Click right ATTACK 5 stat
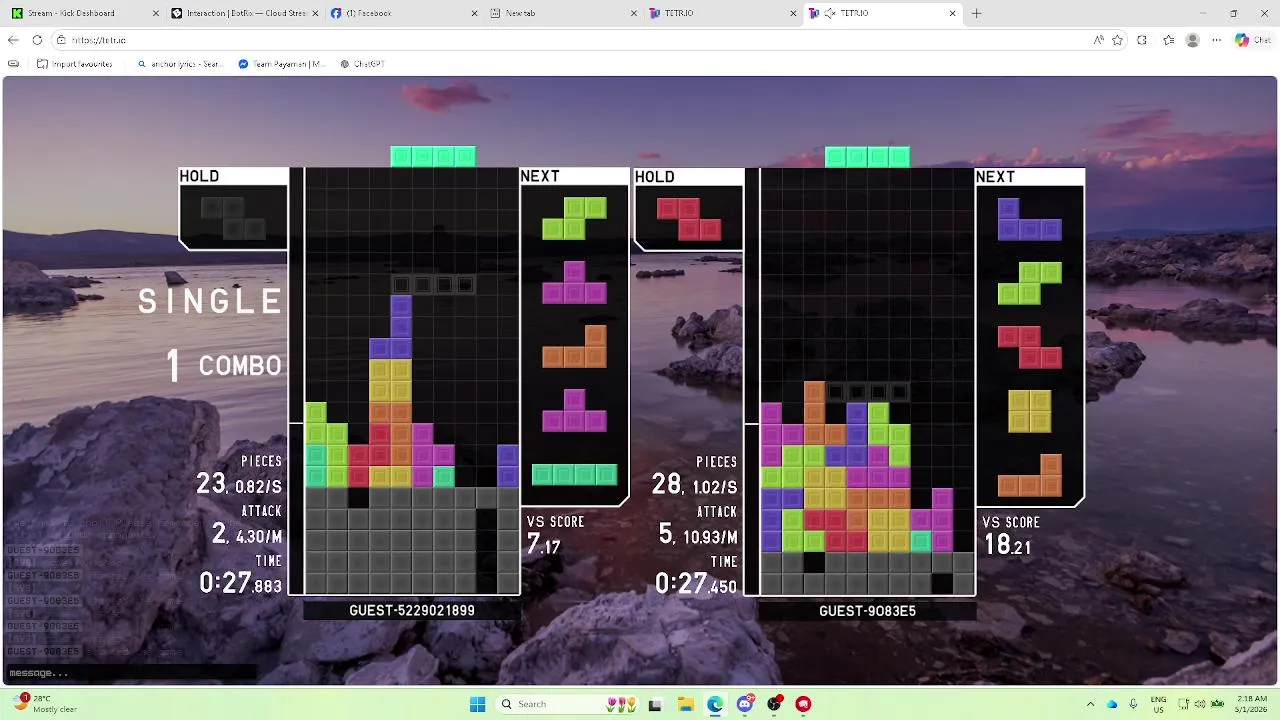This screenshot has height=720, width=1280. [698, 535]
